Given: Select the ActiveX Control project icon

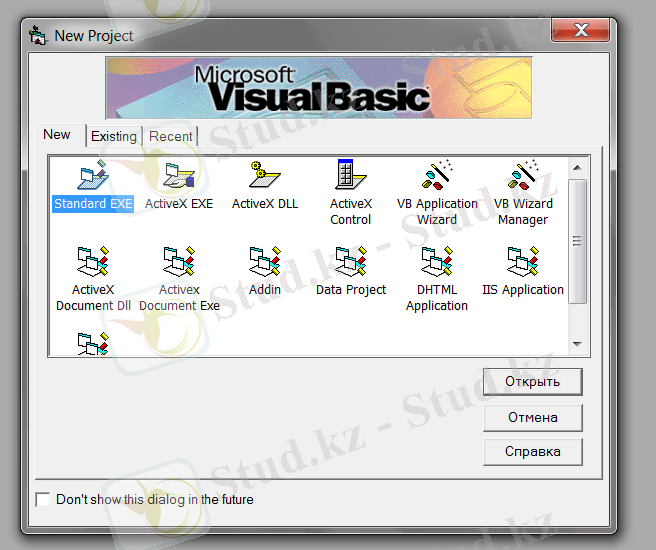Looking at the screenshot, I should pos(351,175).
